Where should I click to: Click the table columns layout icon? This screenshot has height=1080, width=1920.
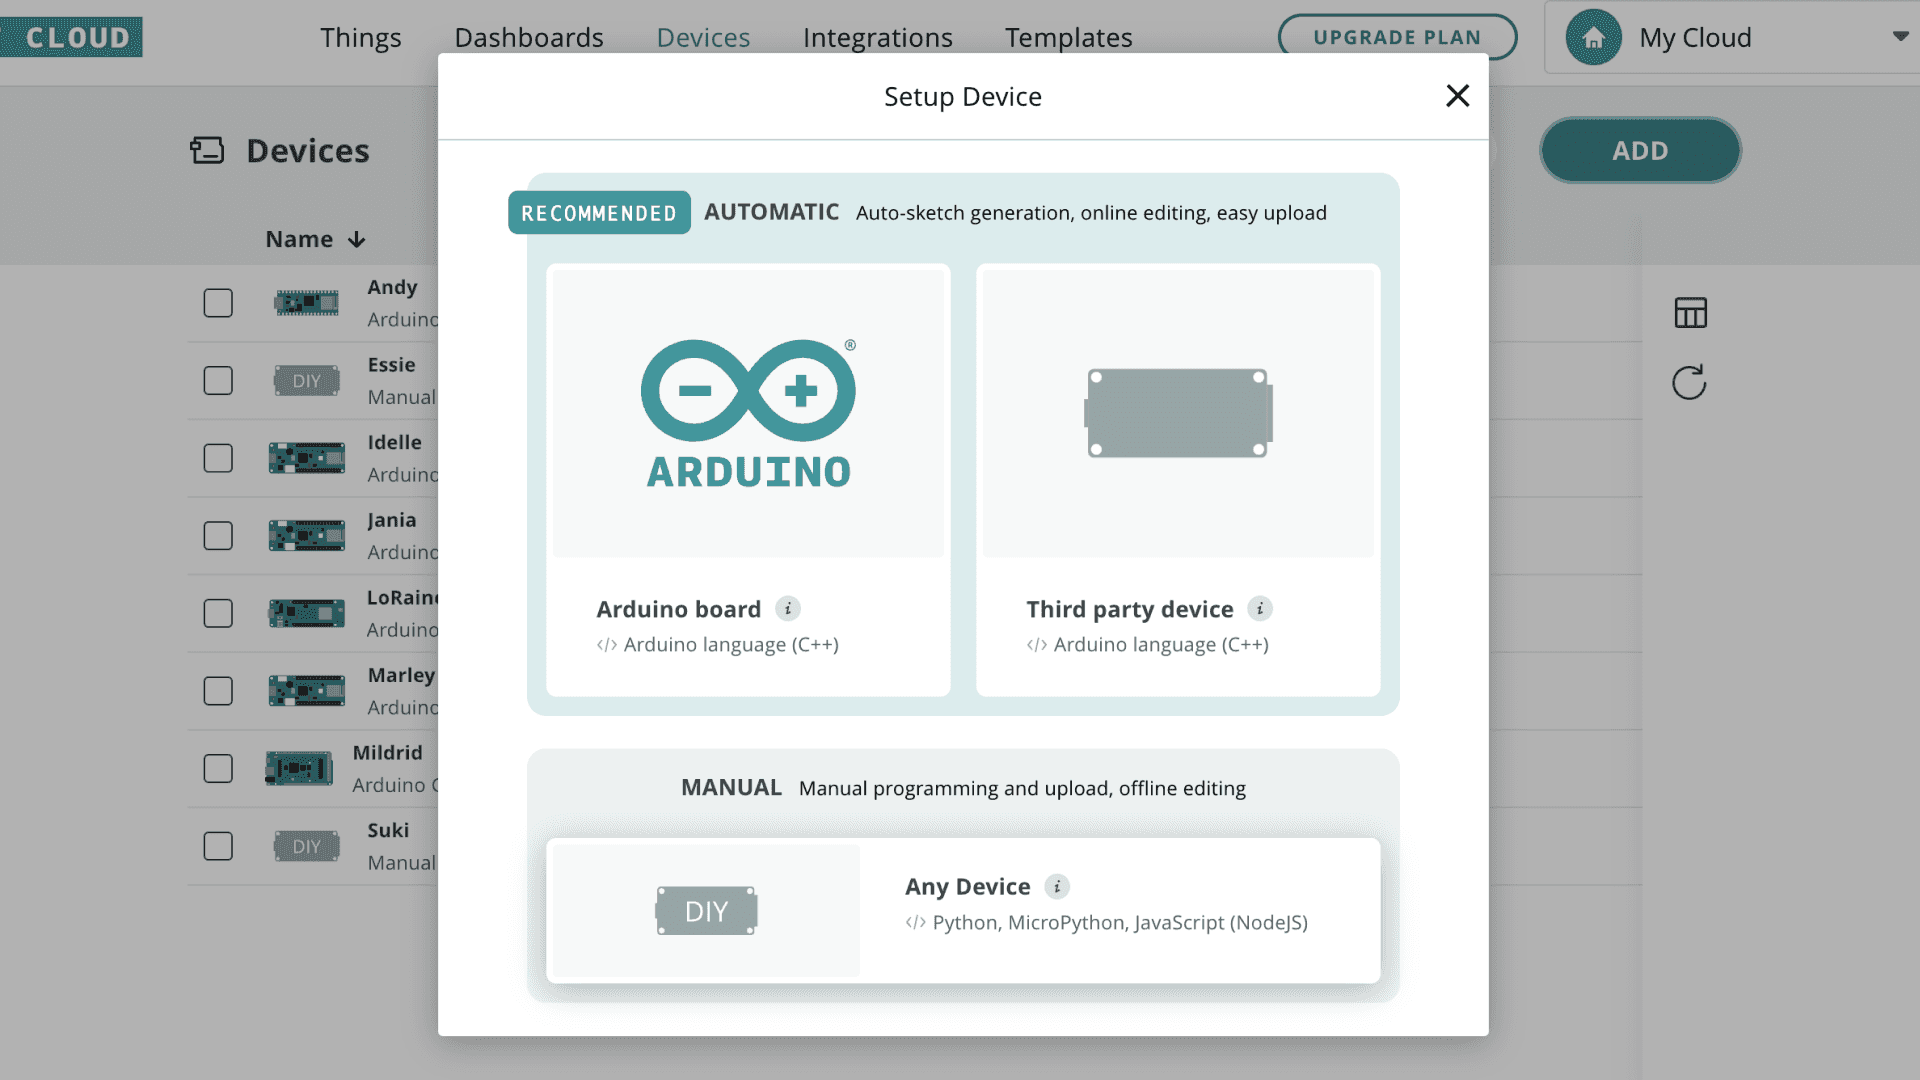(1690, 313)
